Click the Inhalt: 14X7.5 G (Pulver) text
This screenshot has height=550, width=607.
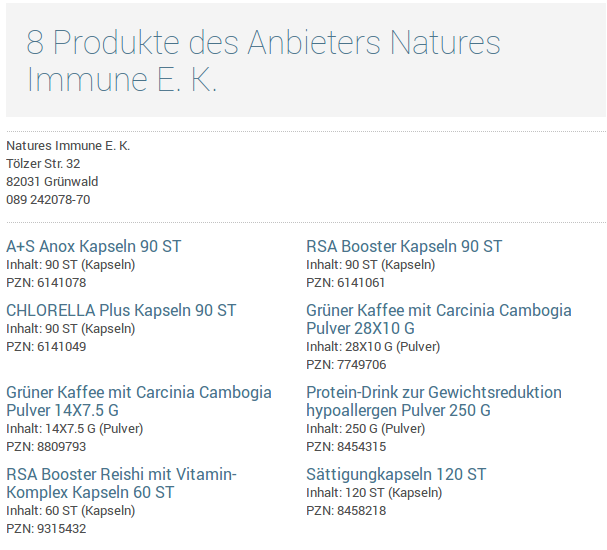coord(75,429)
